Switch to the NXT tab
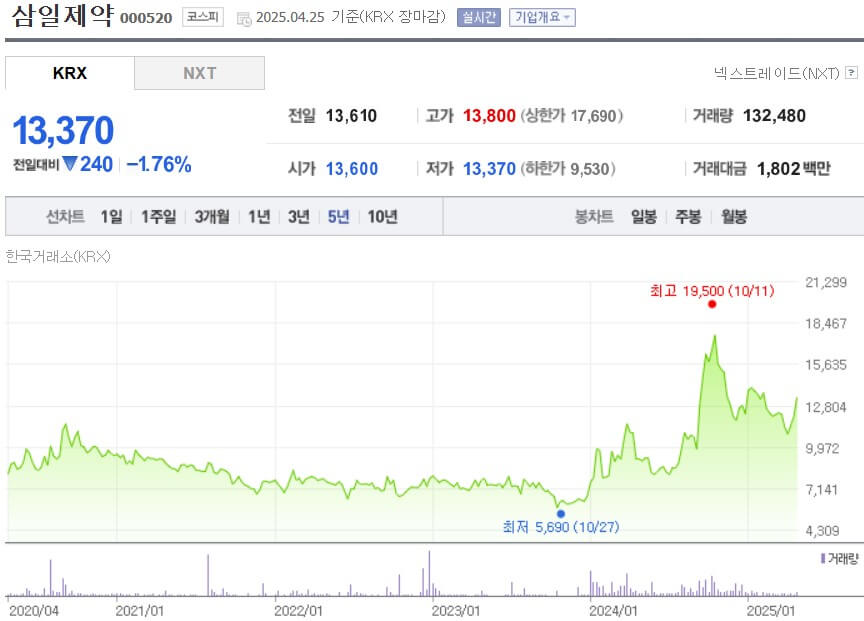This screenshot has width=864, height=621. [x=199, y=73]
